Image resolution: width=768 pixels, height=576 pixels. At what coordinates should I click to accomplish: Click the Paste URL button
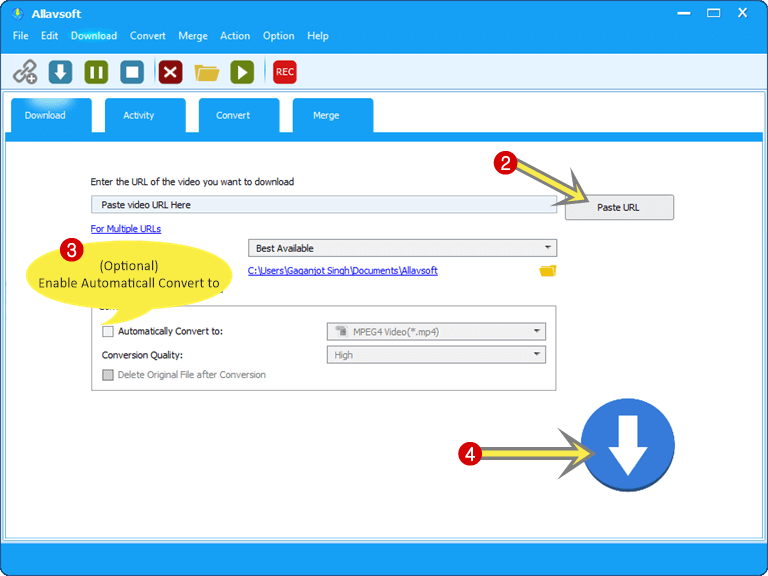(x=619, y=207)
